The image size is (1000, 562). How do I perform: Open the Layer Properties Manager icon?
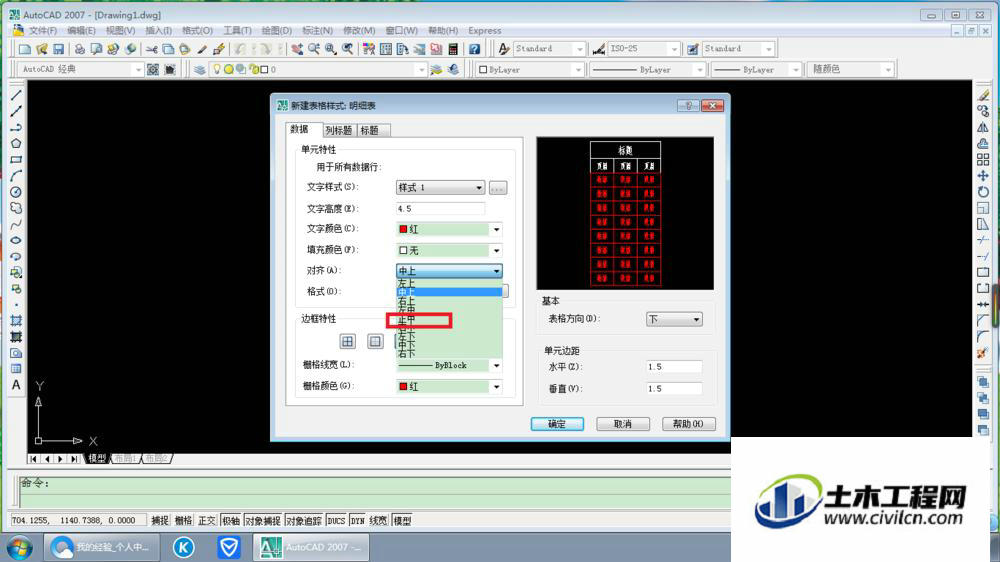200,70
